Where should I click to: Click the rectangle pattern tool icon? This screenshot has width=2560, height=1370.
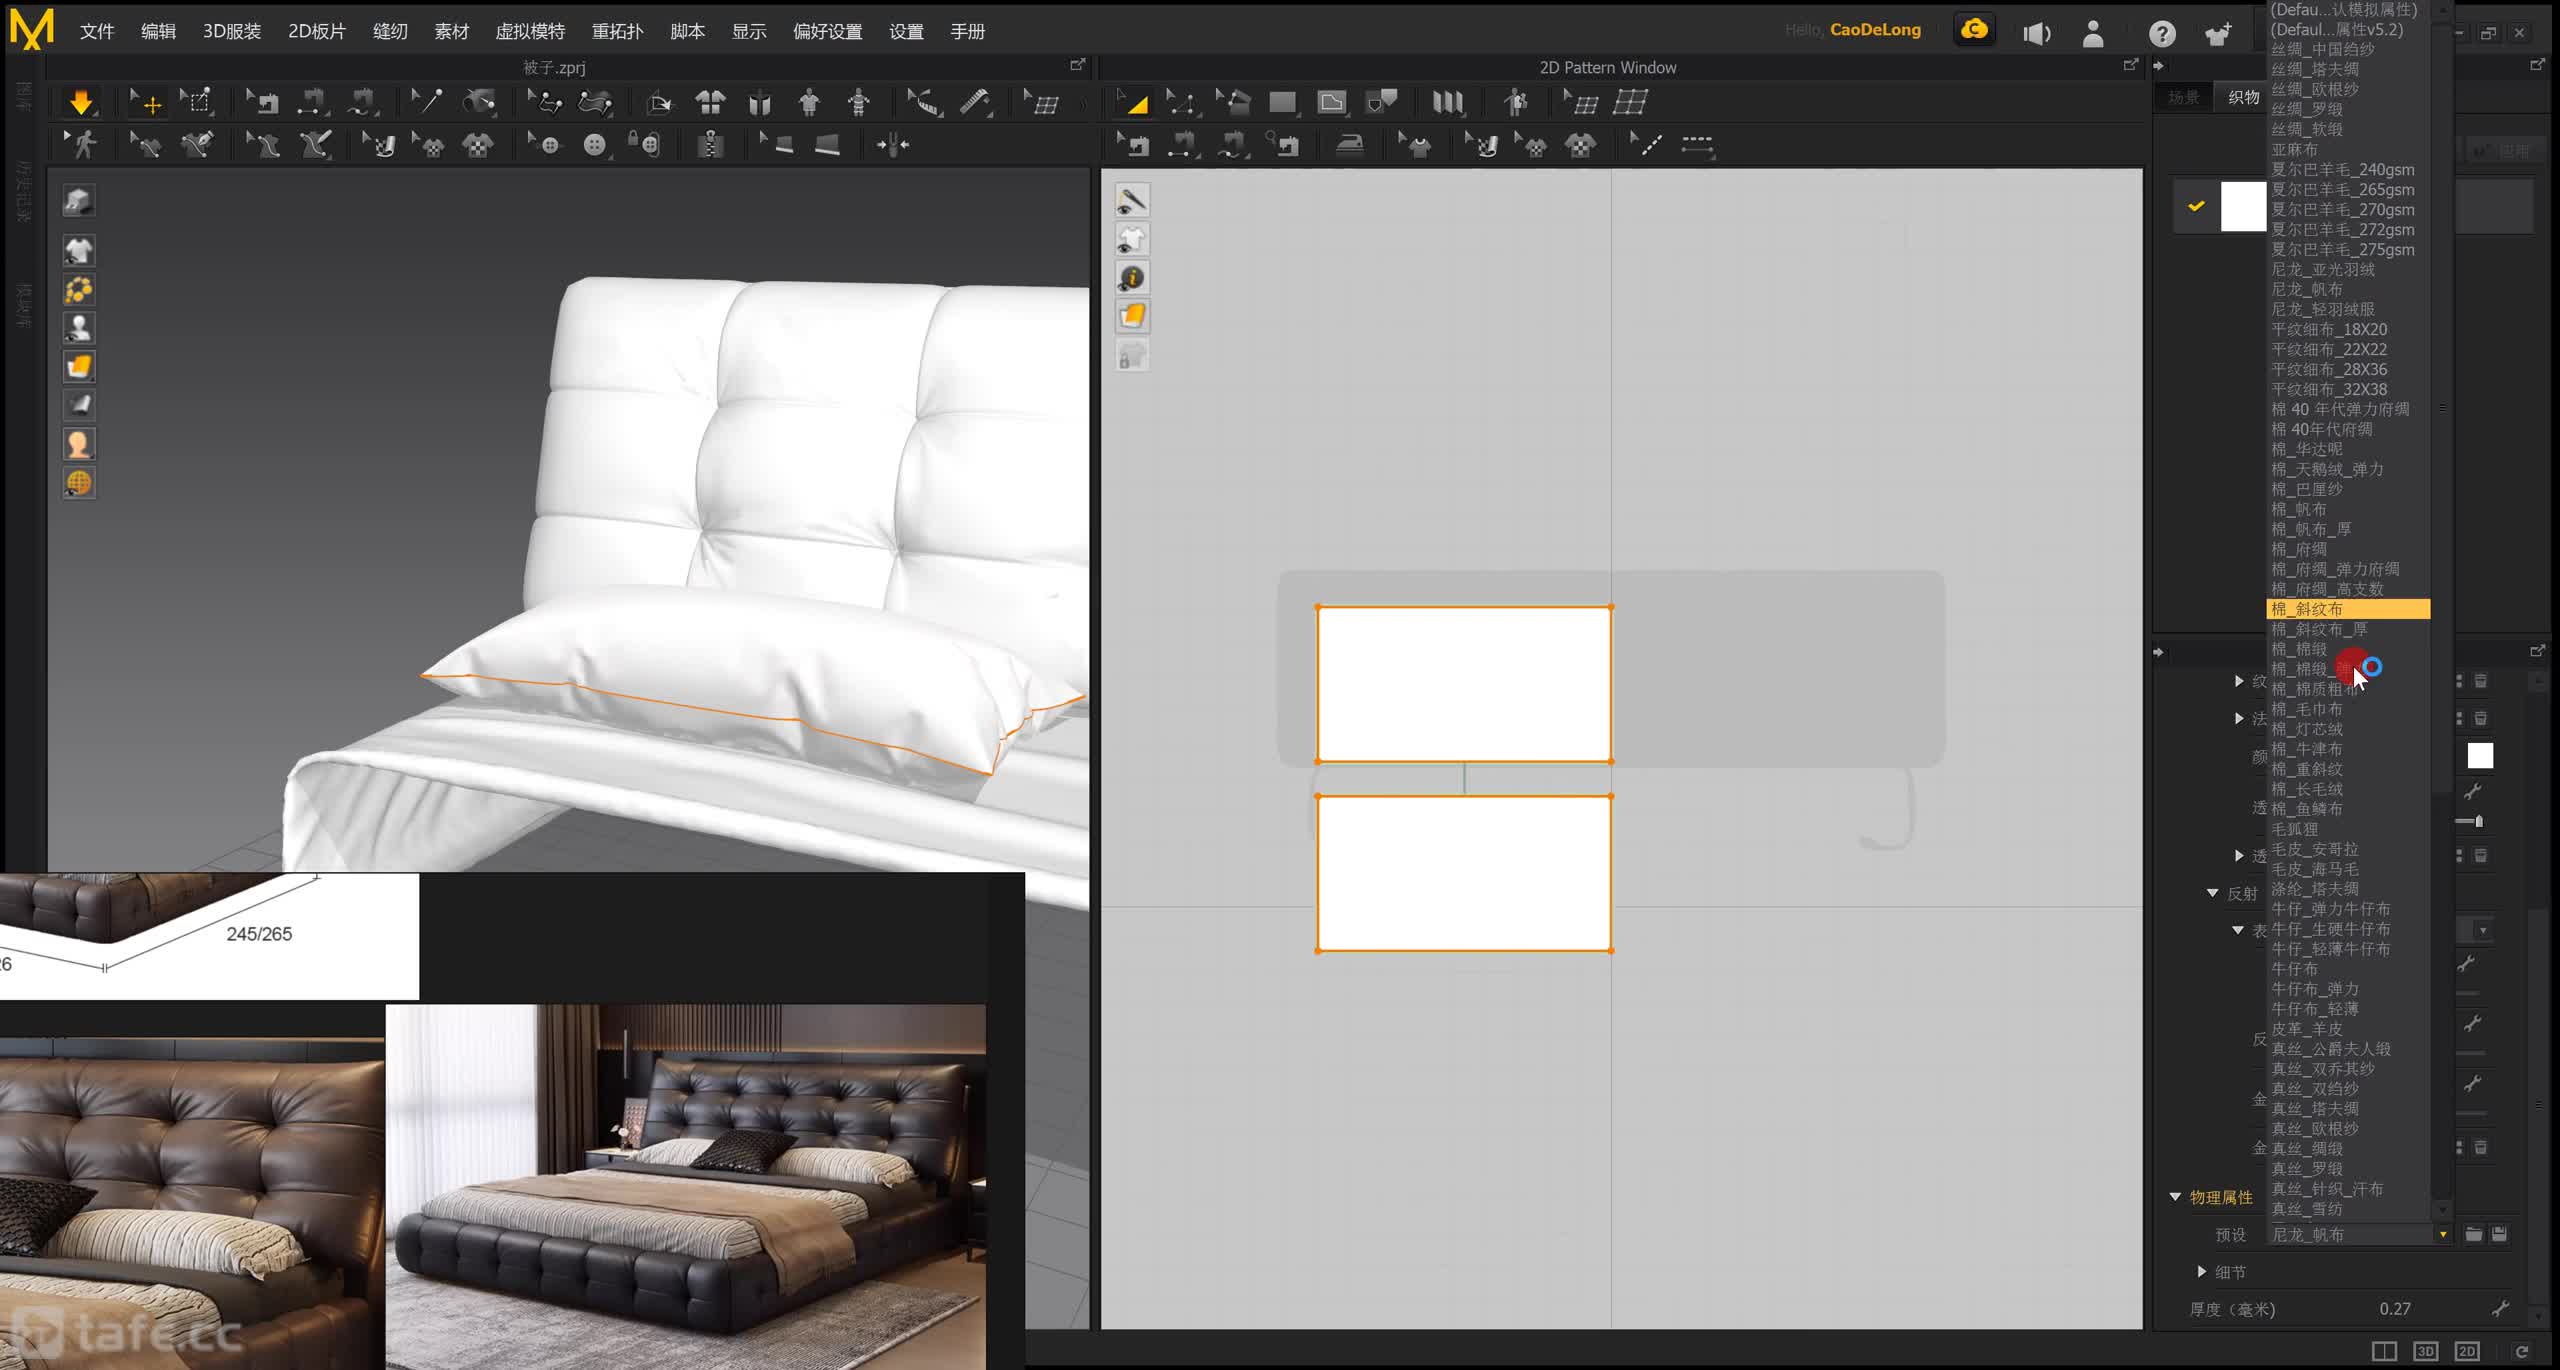coord(1281,102)
